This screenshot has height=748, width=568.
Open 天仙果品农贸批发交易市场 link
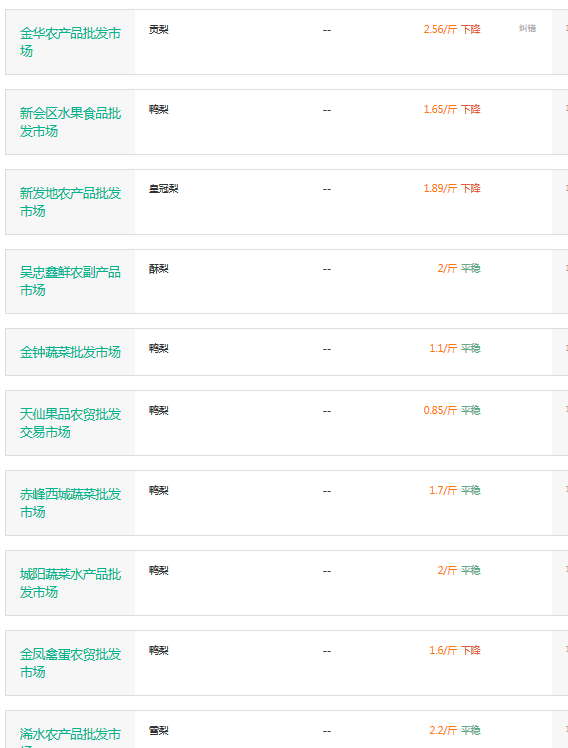(x=70, y=423)
